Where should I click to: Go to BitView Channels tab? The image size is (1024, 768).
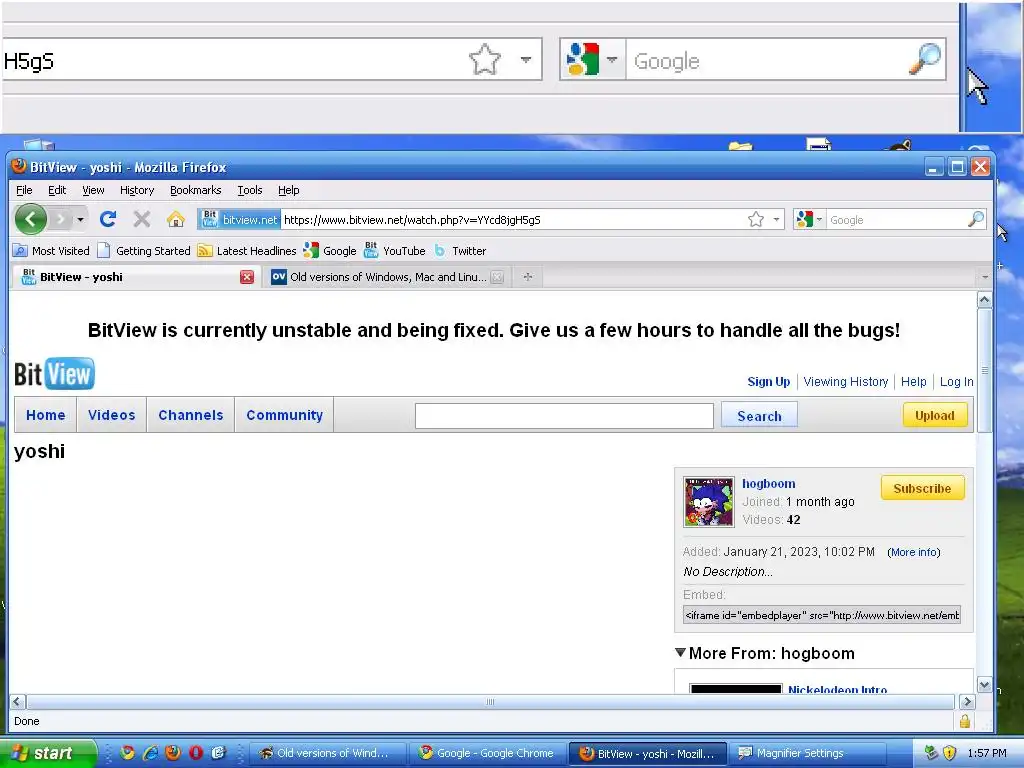point(191,415)
